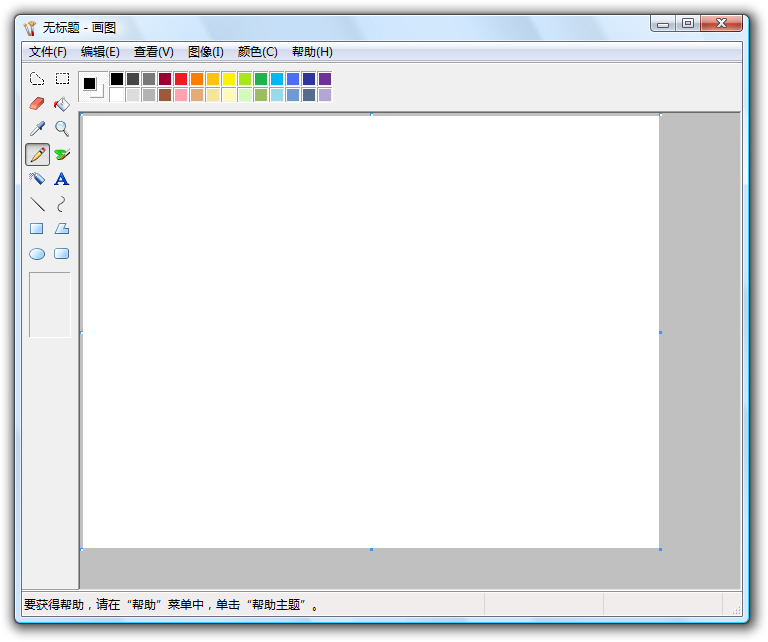Viewport: 768px width, 642px height.
Task: Select the cyan turquoise color swatch
Action: pos(277,79)
